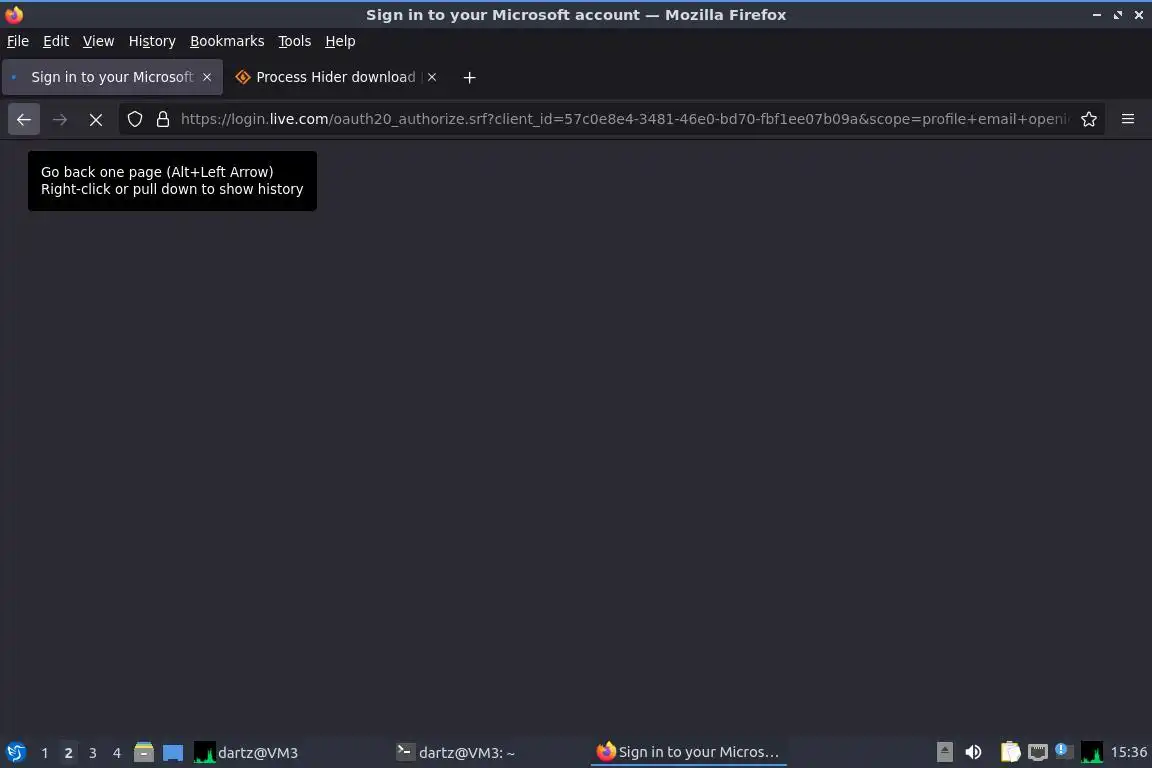1152x768 pixels.
Task: Click the CPU monitor graph tray icon
Action: coord(1092,752)
